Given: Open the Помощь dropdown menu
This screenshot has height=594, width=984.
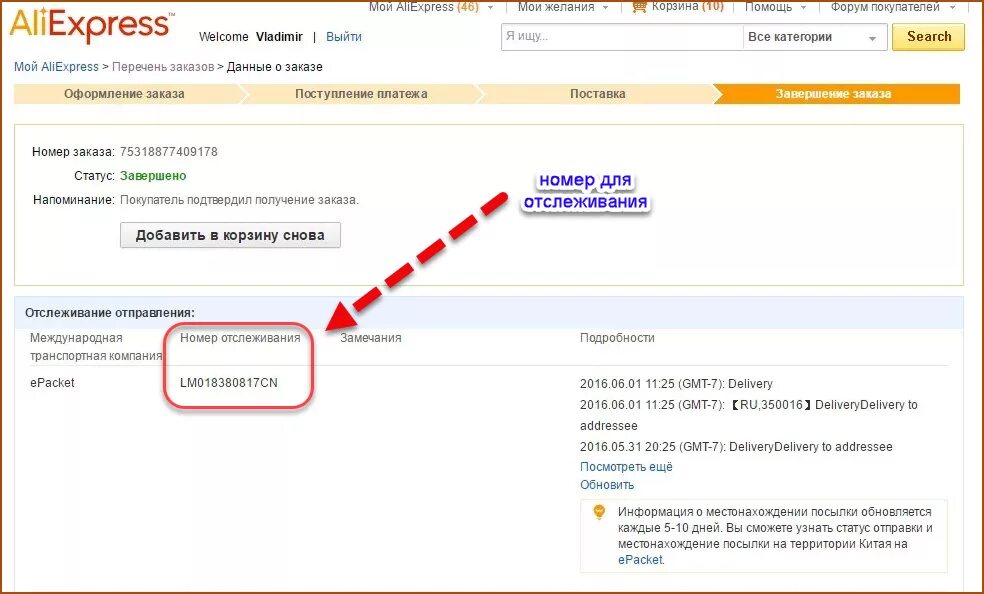Looking at the screenshot, I should [x=775, y=7].
